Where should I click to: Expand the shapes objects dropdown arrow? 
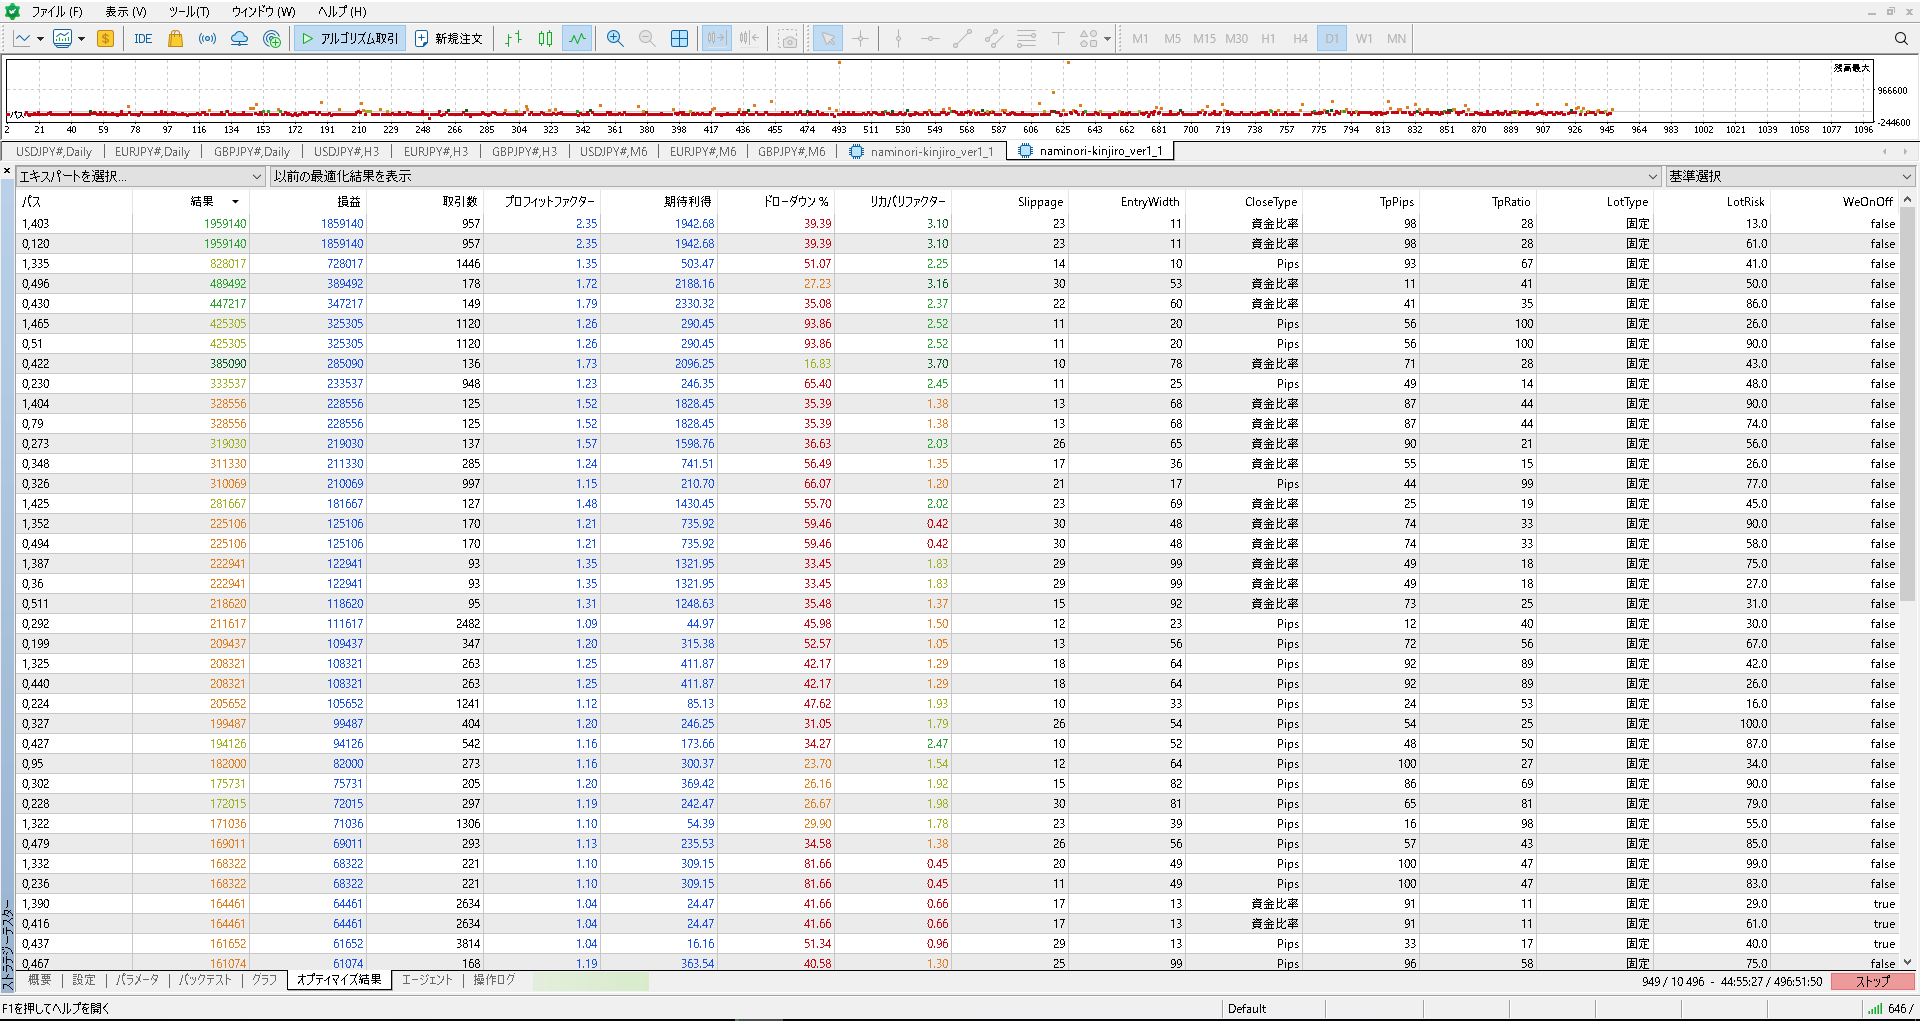pyautogui.click(x=1107, y=39)
